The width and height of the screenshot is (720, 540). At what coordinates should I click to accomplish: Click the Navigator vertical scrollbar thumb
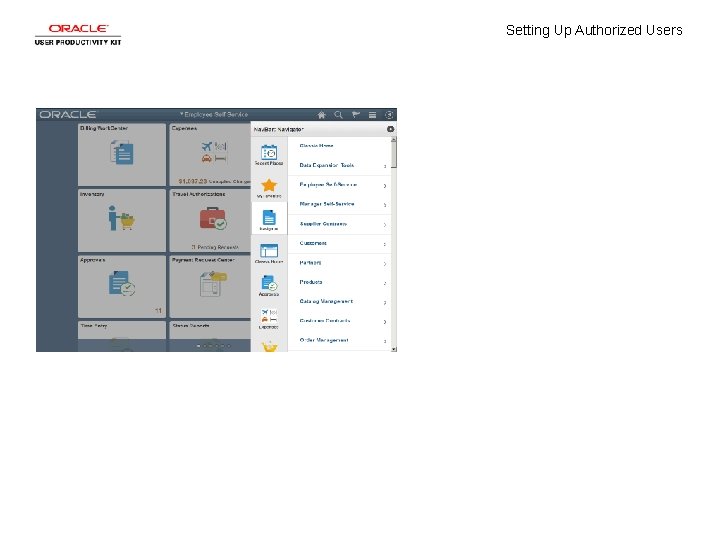point(394,155)
